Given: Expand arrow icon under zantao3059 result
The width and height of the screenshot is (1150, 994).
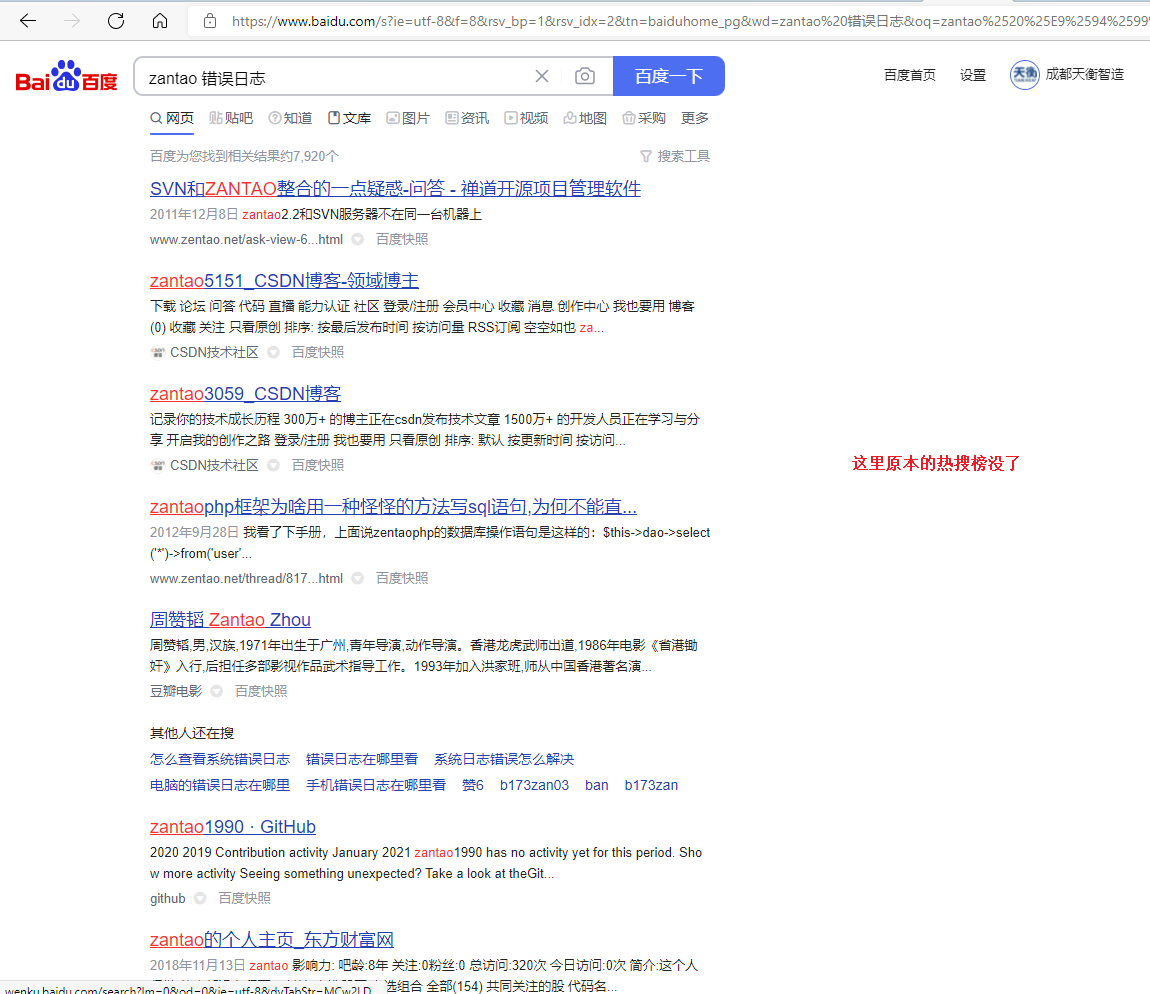Looking at the screenshot, I should (274, 465).
